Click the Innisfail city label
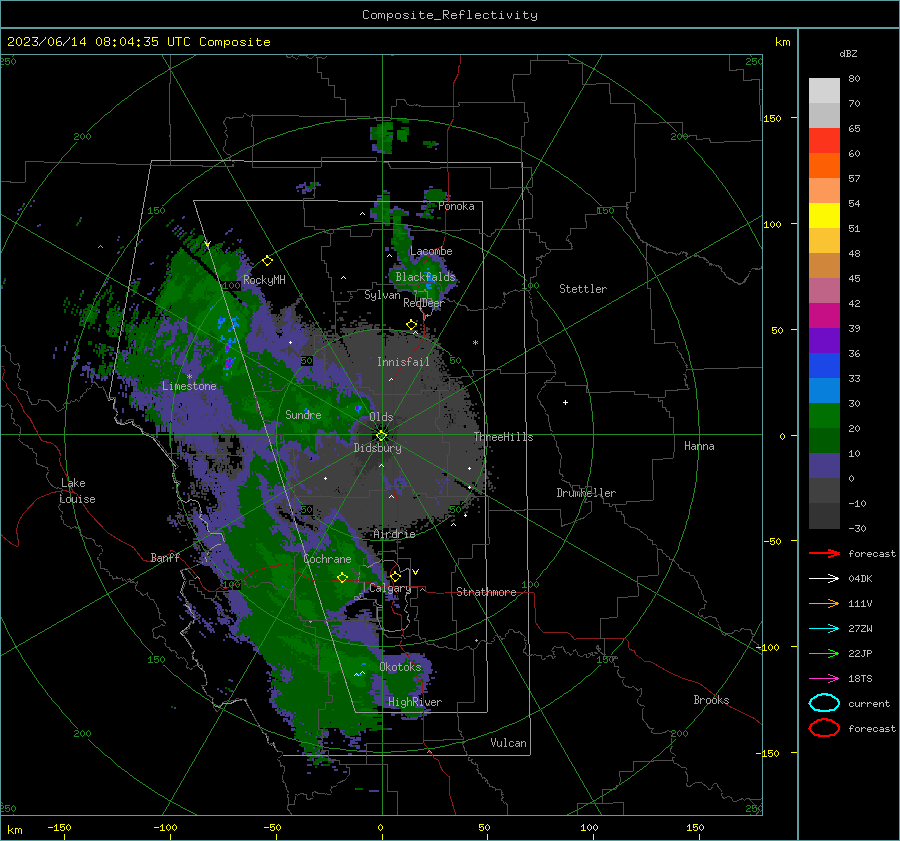Viewport: 900px width, 841px height. 403,362
